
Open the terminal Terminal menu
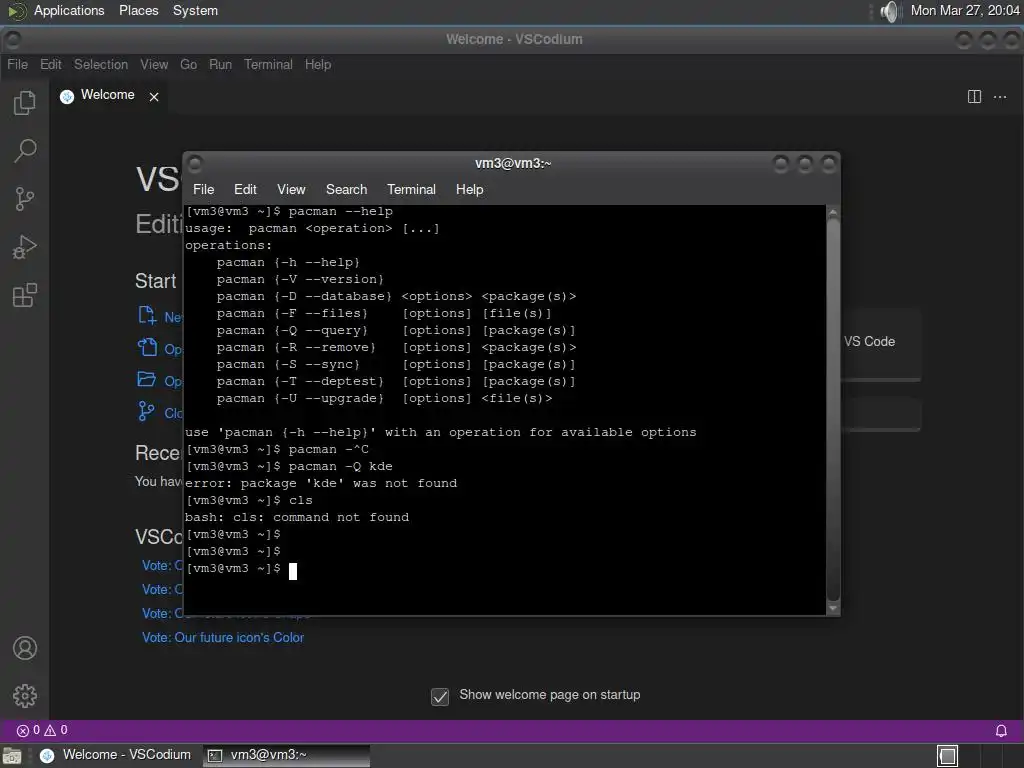coord(411,189)
